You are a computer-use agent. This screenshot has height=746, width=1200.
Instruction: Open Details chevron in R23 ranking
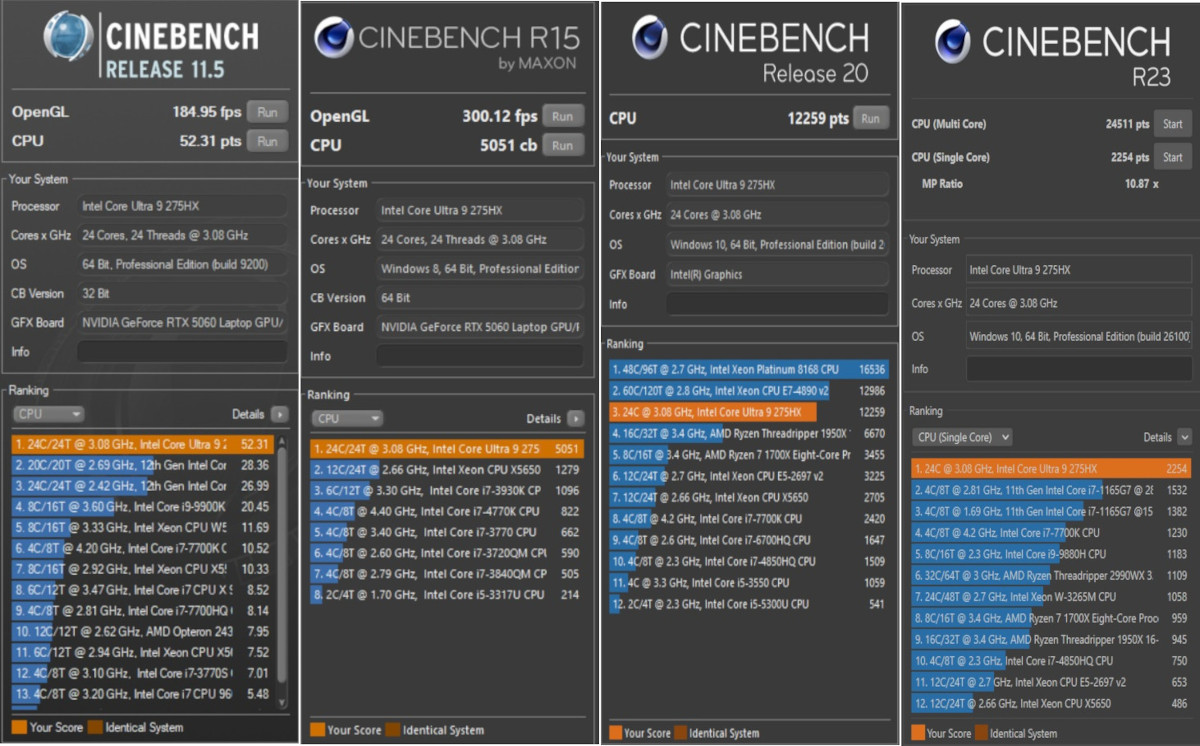click(1184, 437)
